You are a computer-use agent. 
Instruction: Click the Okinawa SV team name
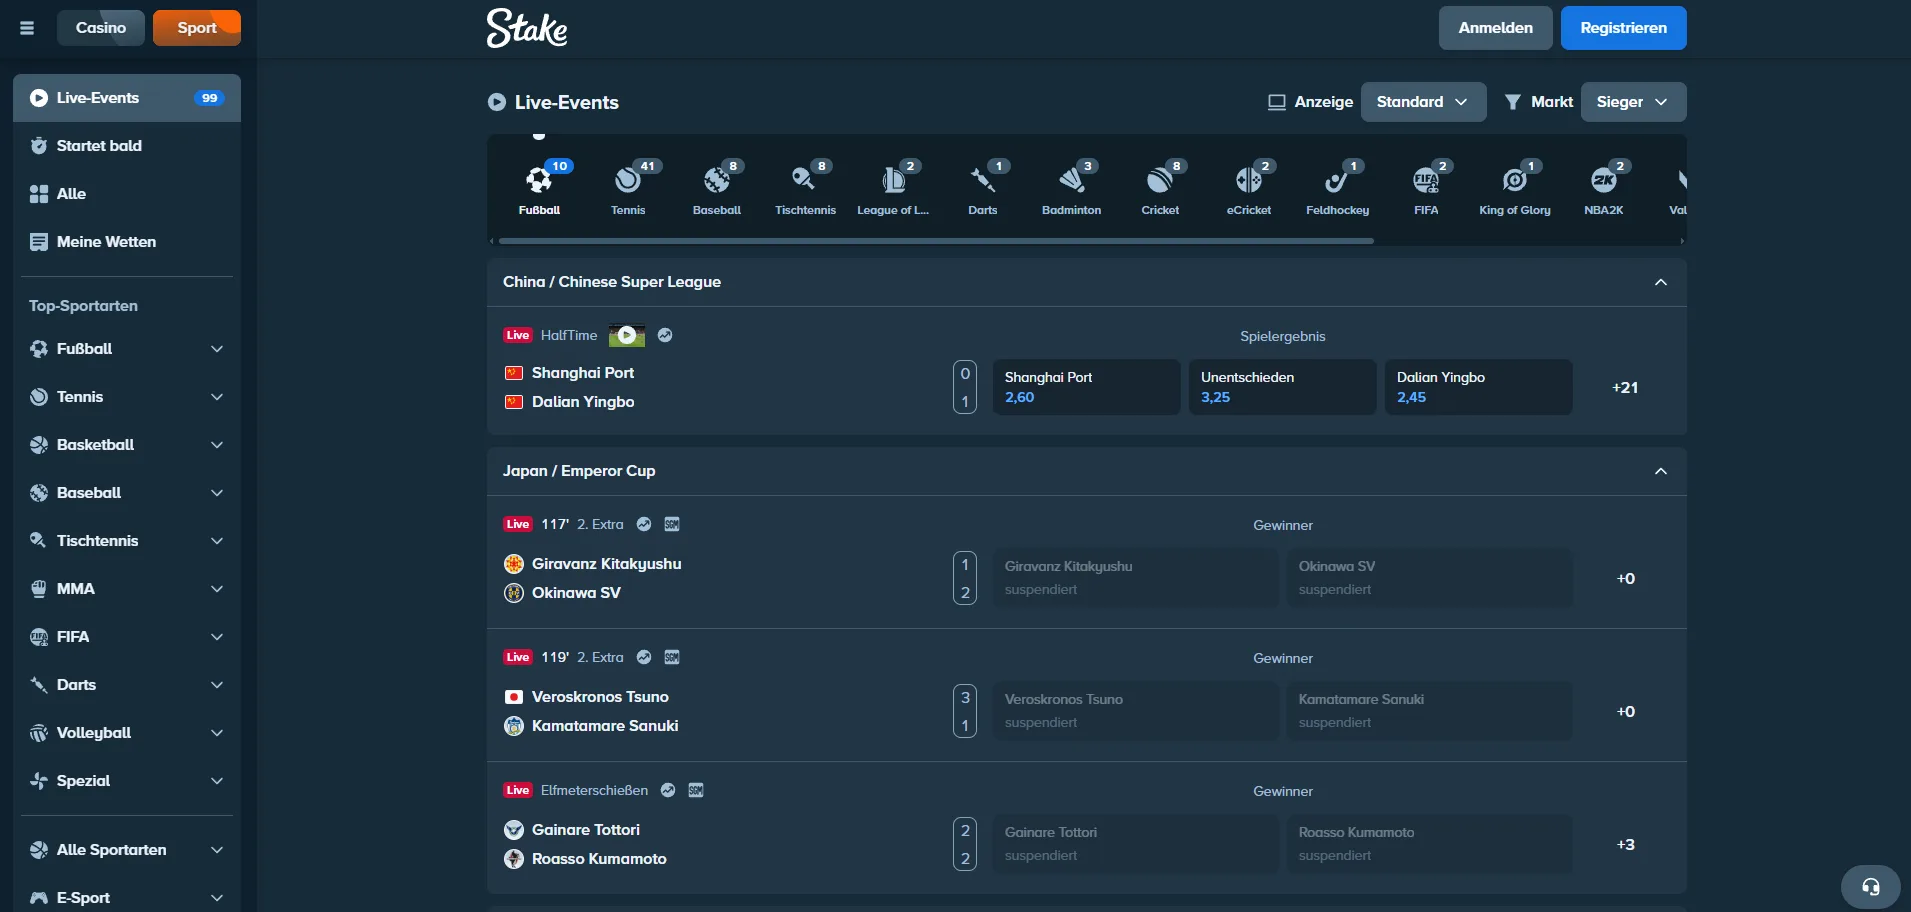click(x=576, y=593)
